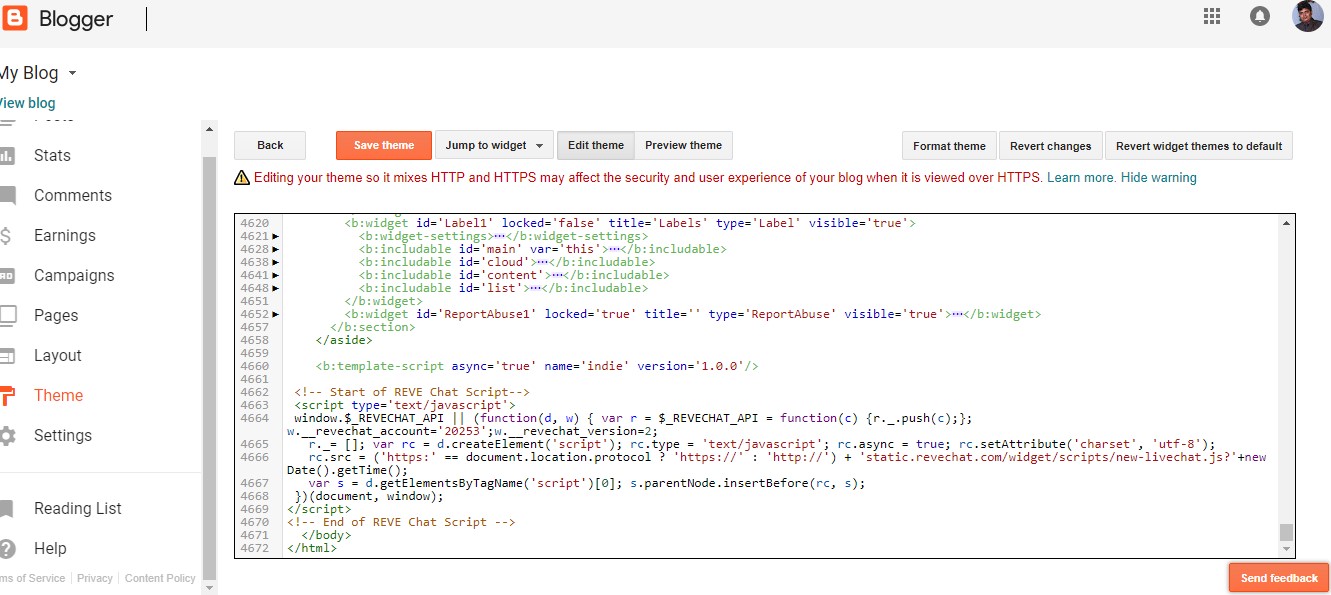This screenshot has width=1331, height=595.
Task: Open Stats in the sidebar menu
Action: pyautogui.click(x=52, y=155)
